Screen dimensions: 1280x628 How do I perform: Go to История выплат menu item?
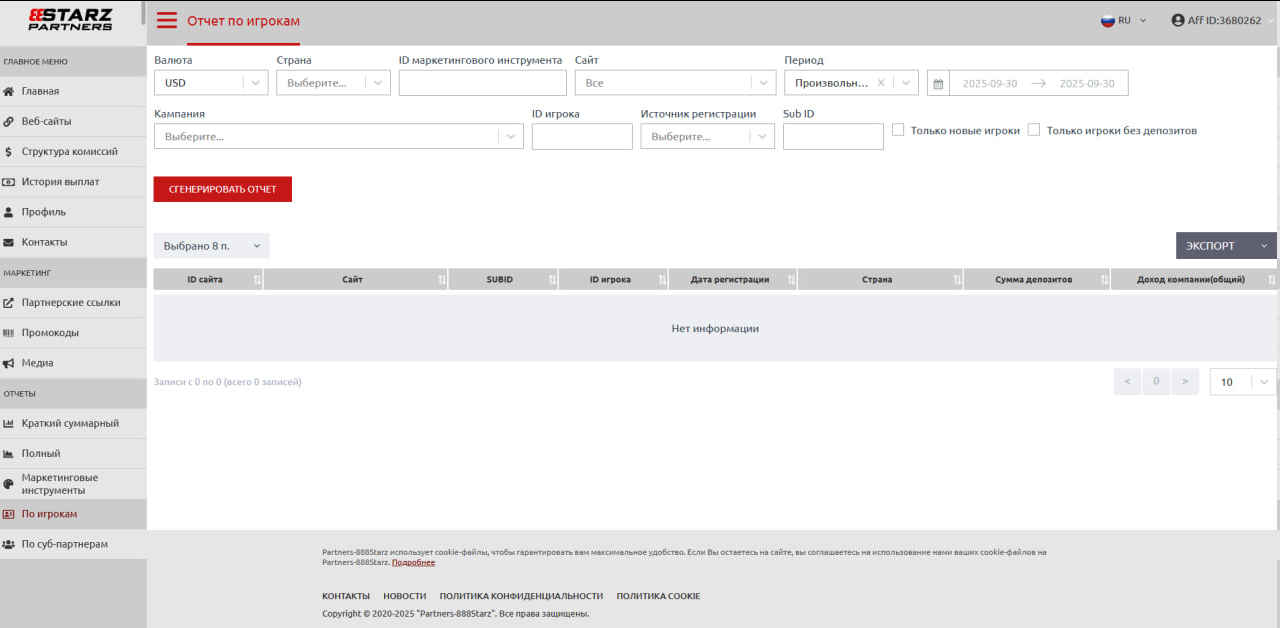[x=60, y=182]
